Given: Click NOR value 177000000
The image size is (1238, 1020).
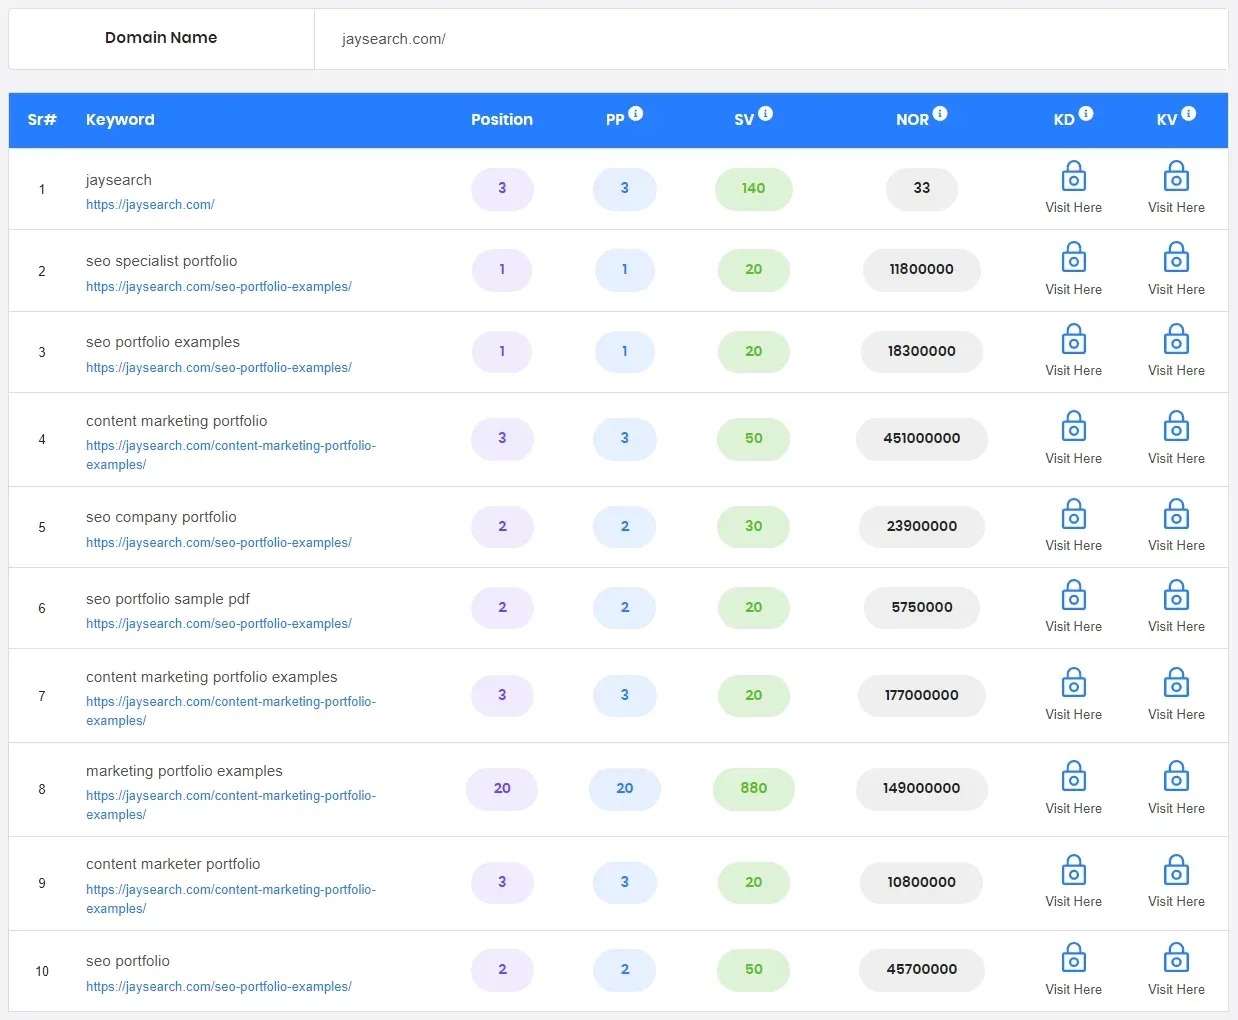Looking at the screenshot, I should [x=922, y=695].
